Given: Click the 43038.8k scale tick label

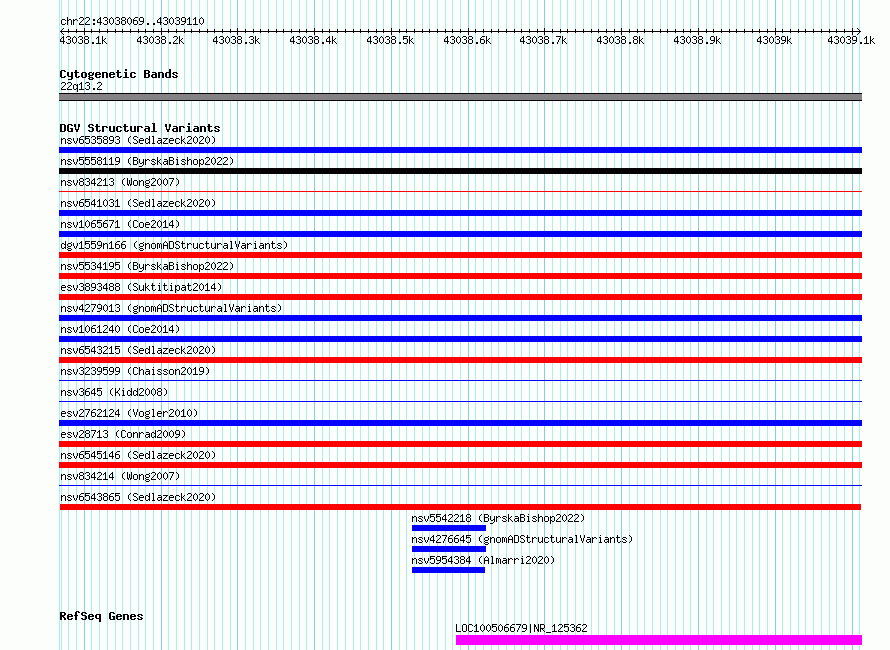Looking at the screenshot, I should click(620, 40).
